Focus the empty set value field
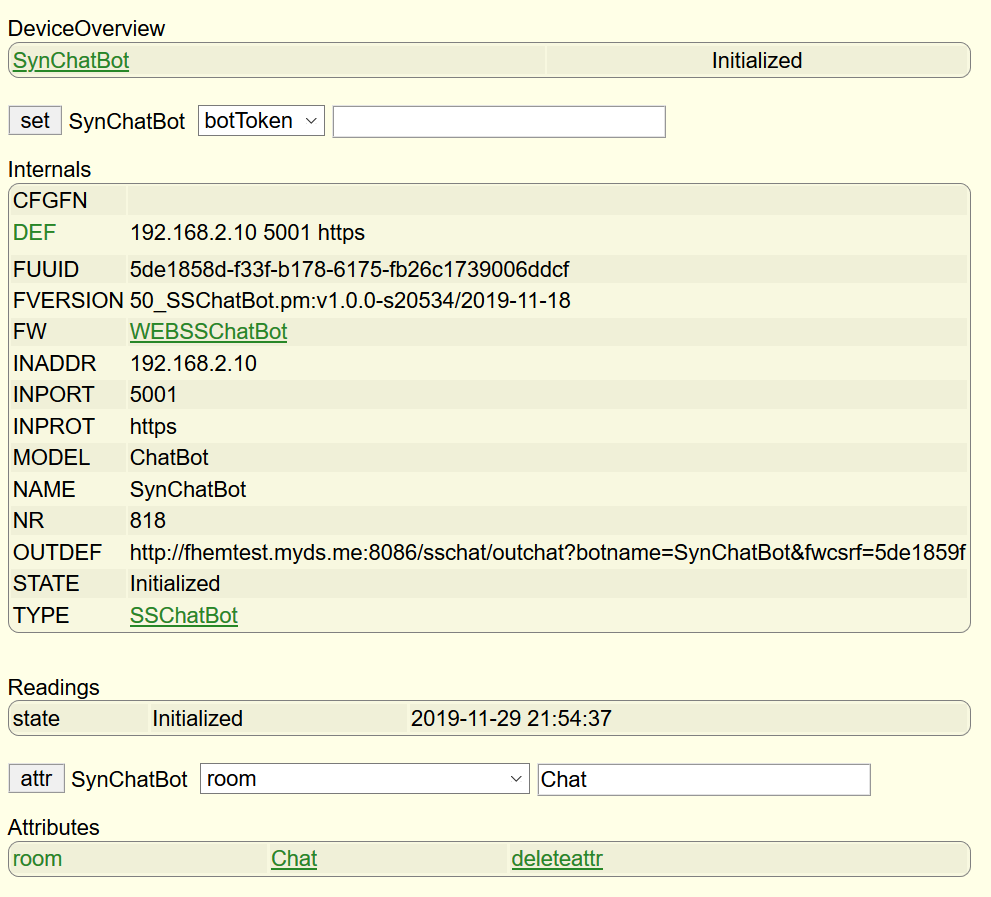Viewport: 991px width, 897px height. (x=499, y=121)
